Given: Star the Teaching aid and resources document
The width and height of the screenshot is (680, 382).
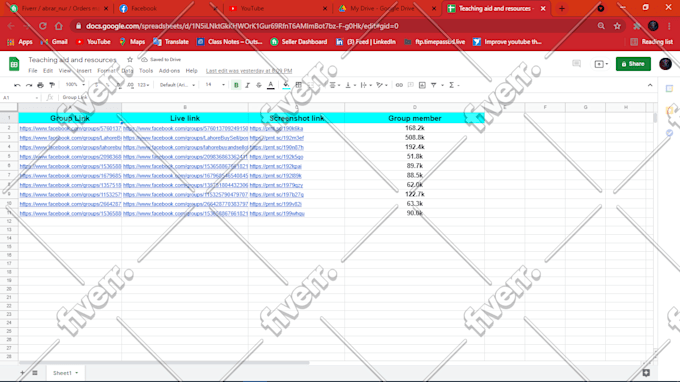Looking at the screenshot, I should [x=130, y=59].
